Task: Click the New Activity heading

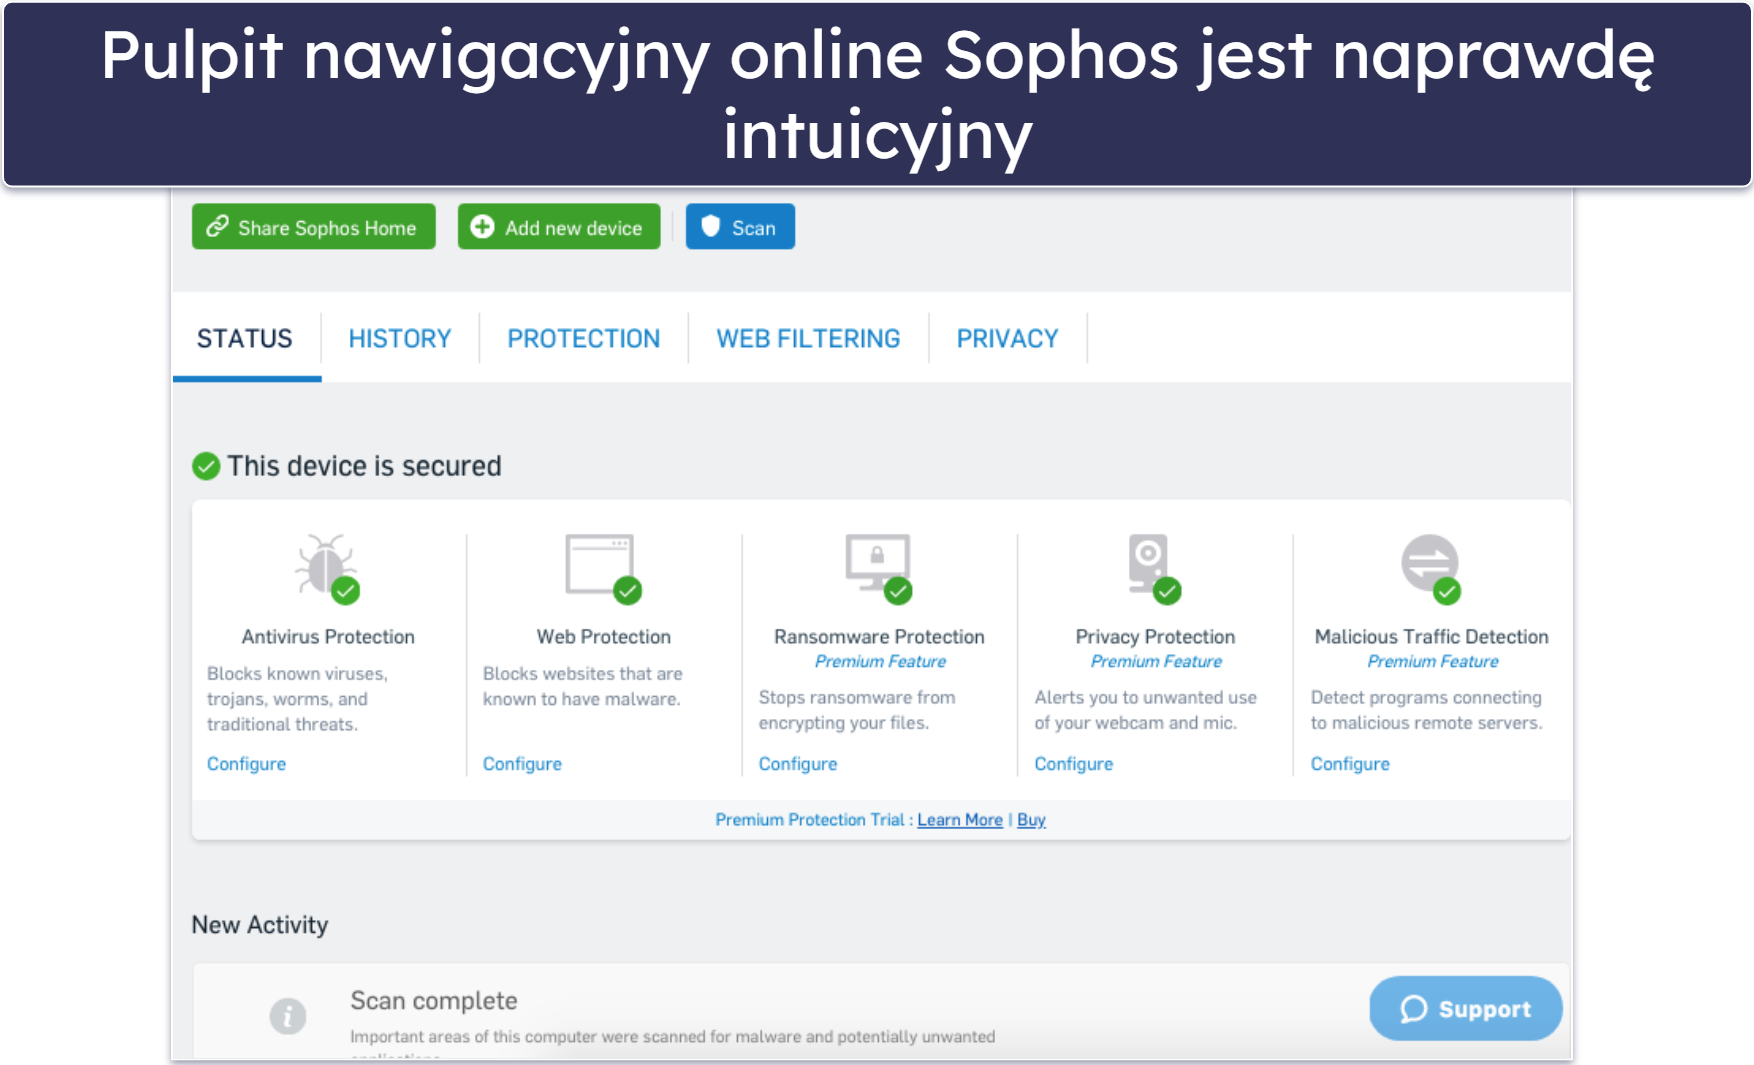Action: coord(260,925)
